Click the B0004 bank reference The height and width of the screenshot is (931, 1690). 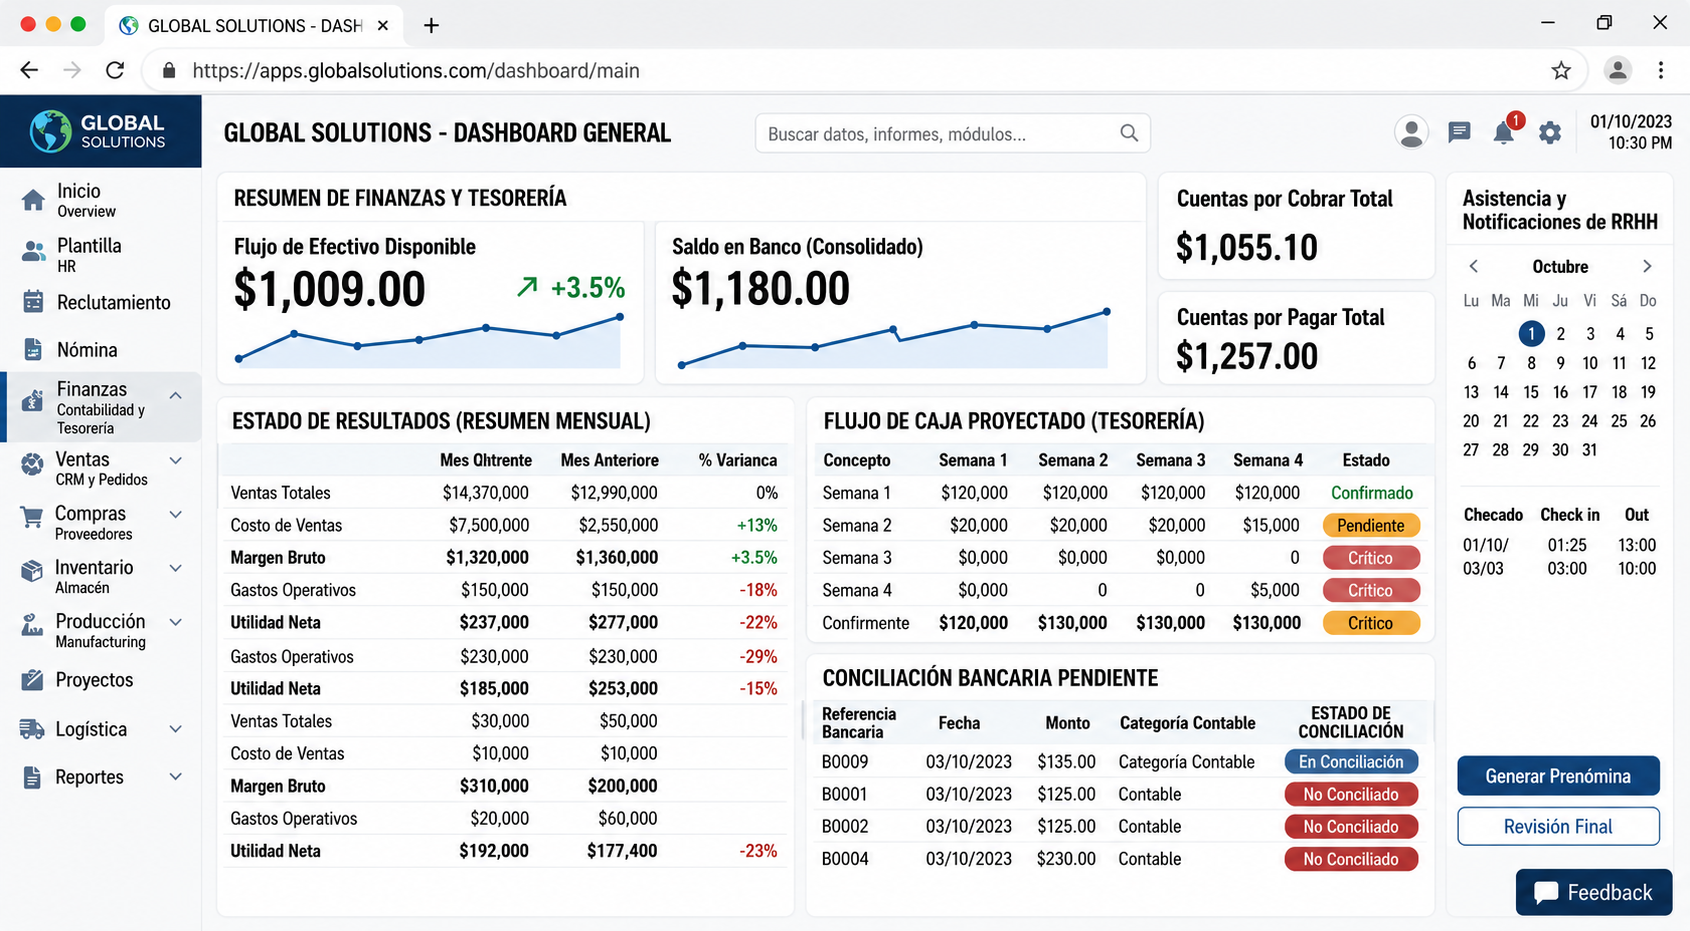tap(845, 859)
